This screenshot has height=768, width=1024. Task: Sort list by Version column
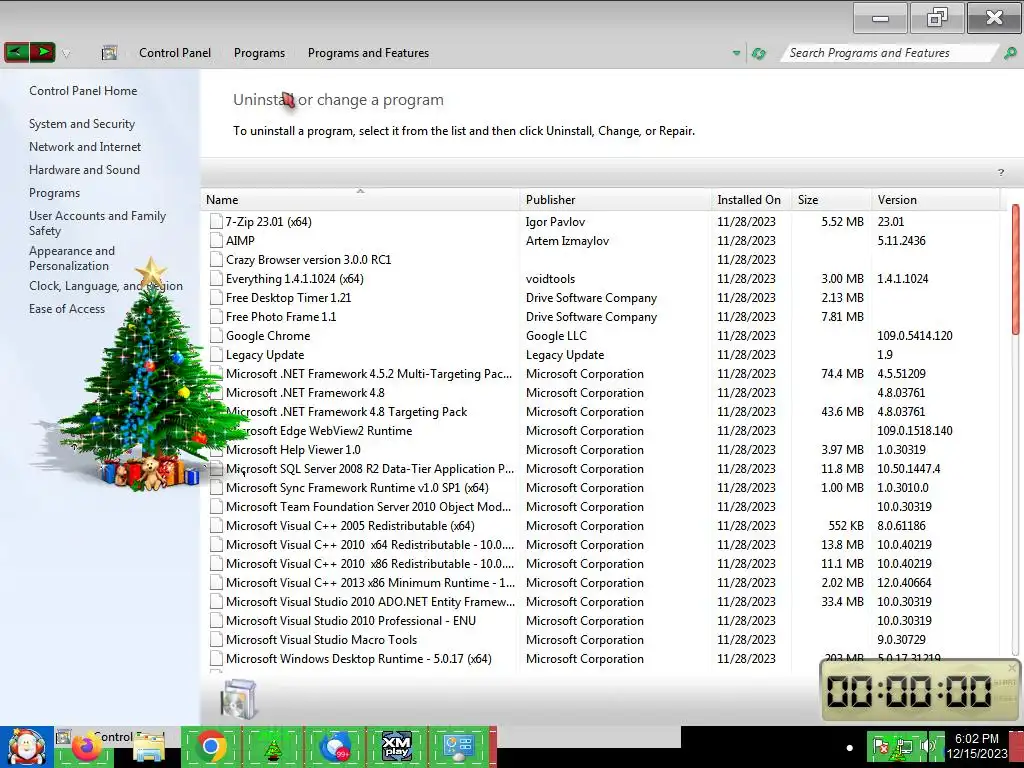click(x=936, y=200)
